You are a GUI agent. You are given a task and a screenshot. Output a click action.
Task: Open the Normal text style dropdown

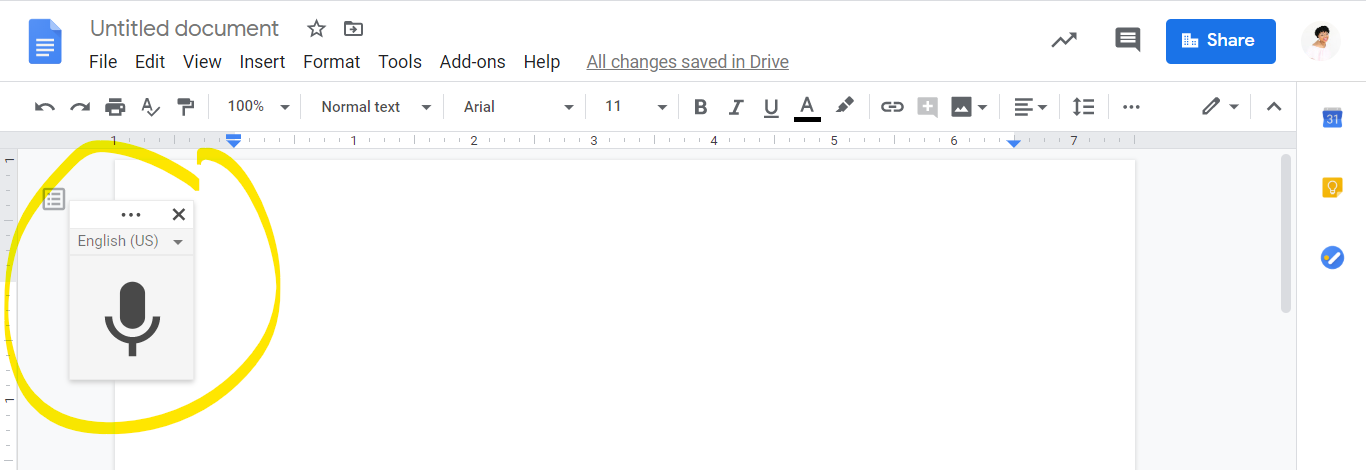click(375, 107)
